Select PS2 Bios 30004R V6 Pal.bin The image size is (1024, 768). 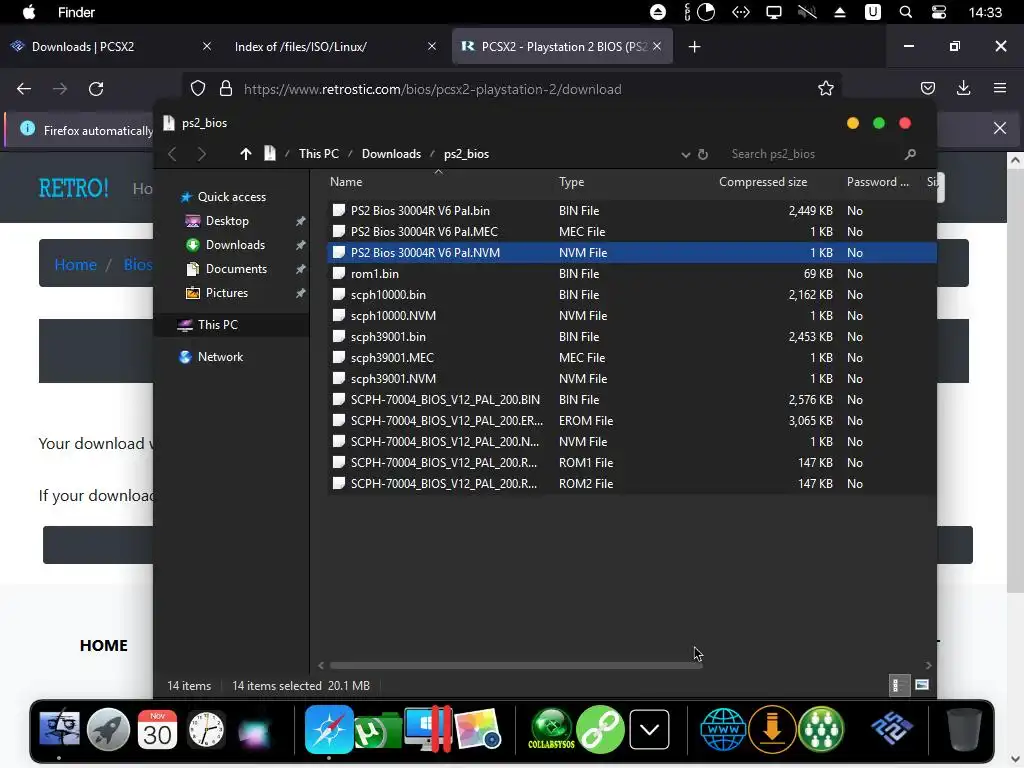click(631, 211)
